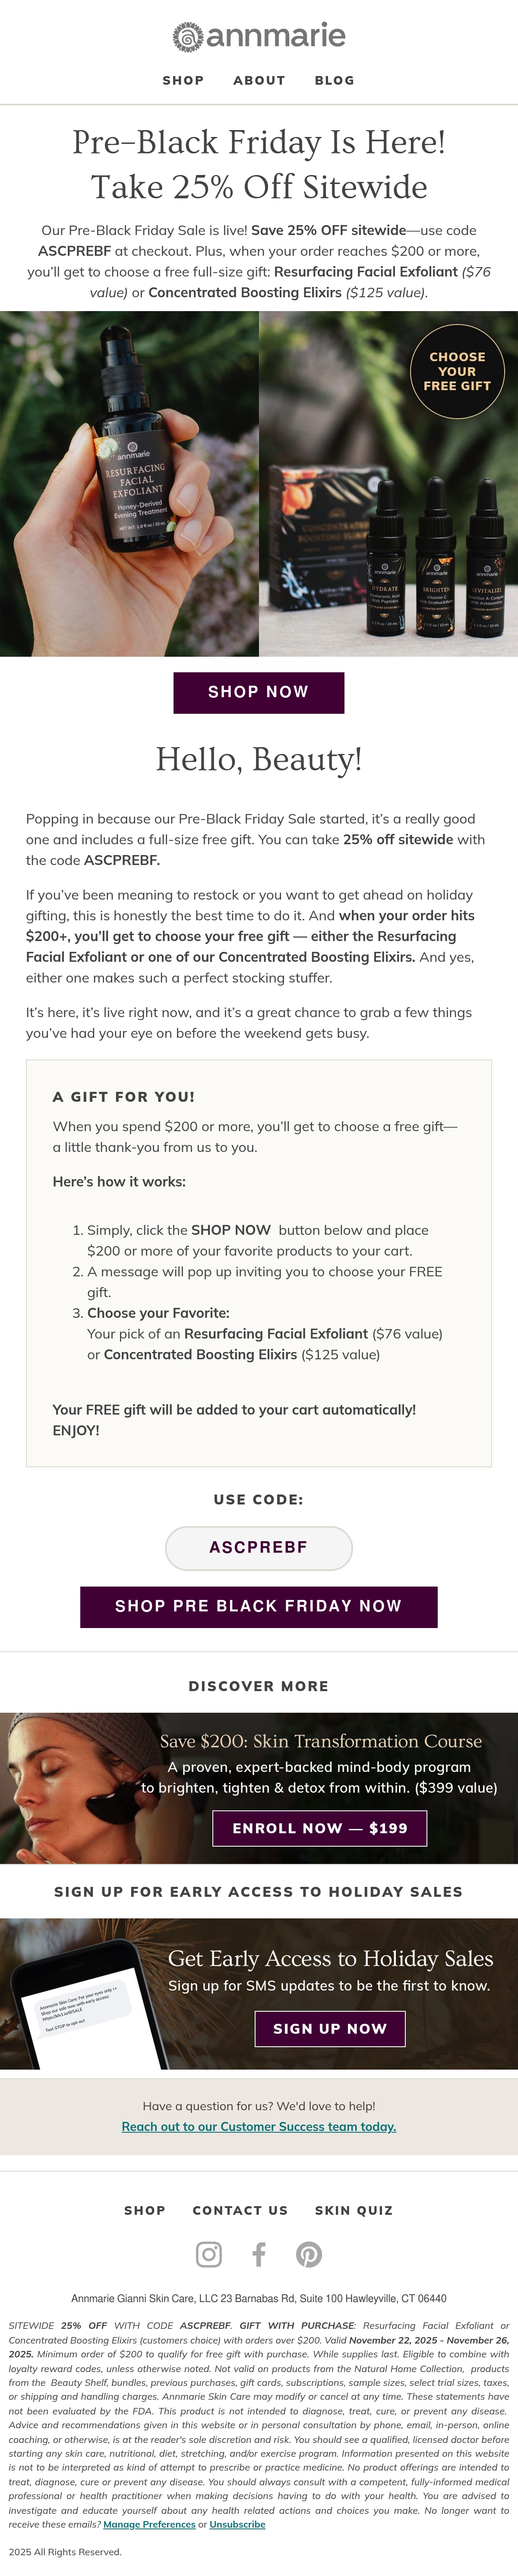Click the Resurfacing Facial Exfoliant product photo
This screenshot has height=2576, width=518.
pos(129,484)
